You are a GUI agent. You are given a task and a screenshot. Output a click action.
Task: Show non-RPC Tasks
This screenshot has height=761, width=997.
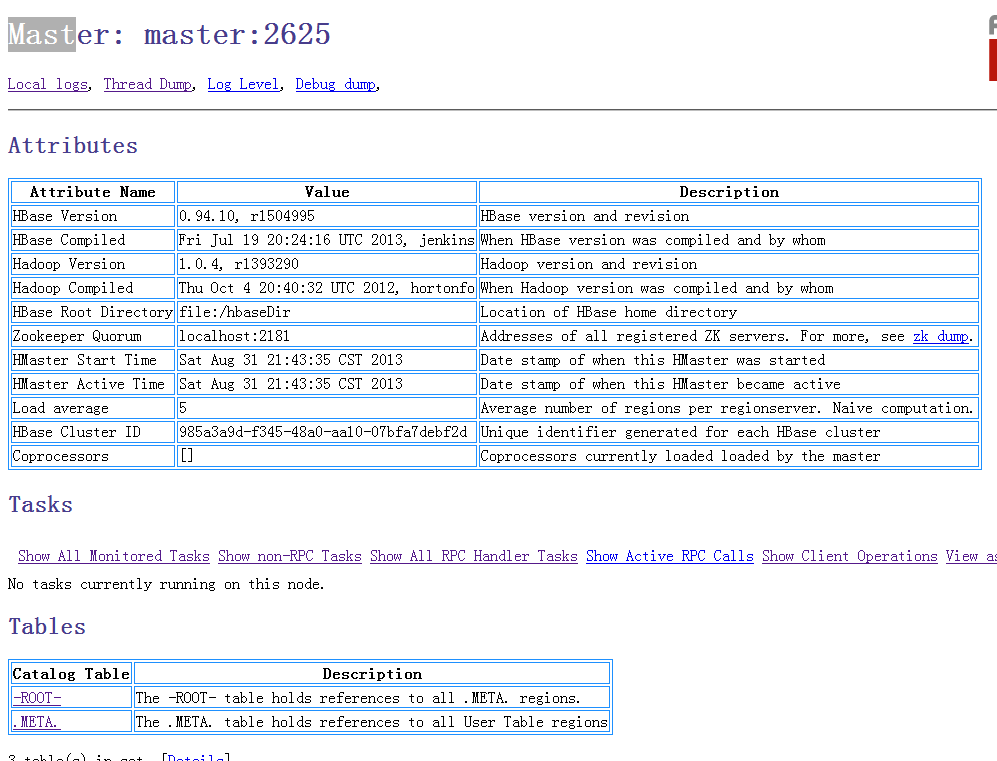tap(289, 556)
